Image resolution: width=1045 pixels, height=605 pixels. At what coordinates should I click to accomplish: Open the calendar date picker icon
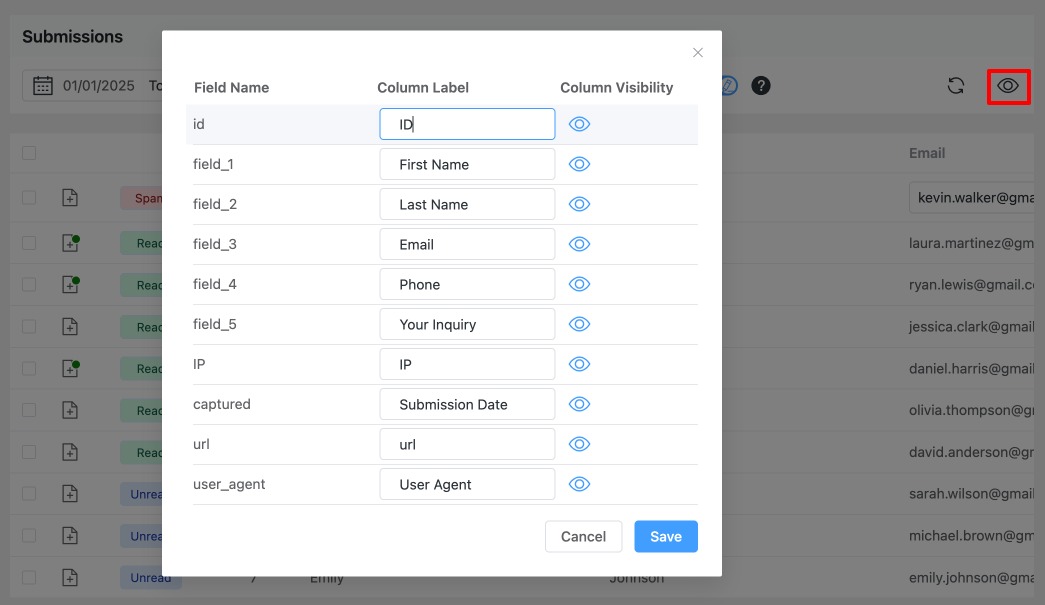tap(43, 86)
